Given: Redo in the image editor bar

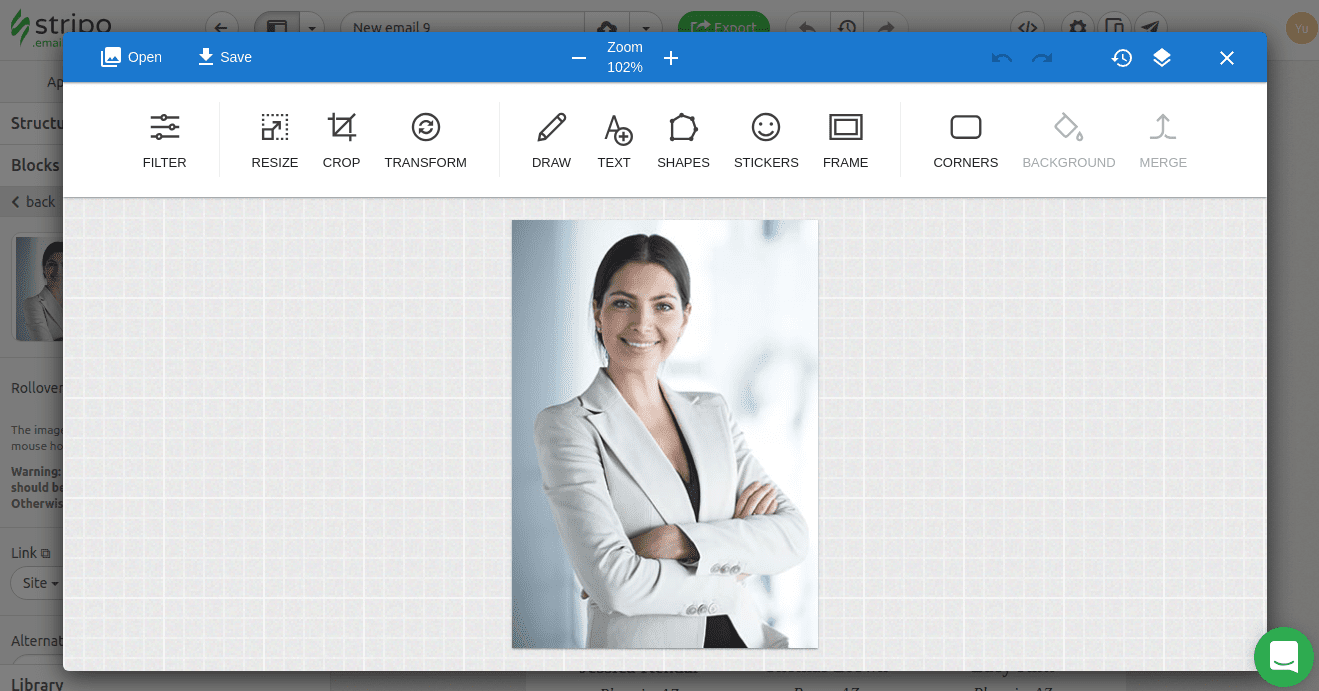Looking at the screenshot, I should click(1042, 58).
